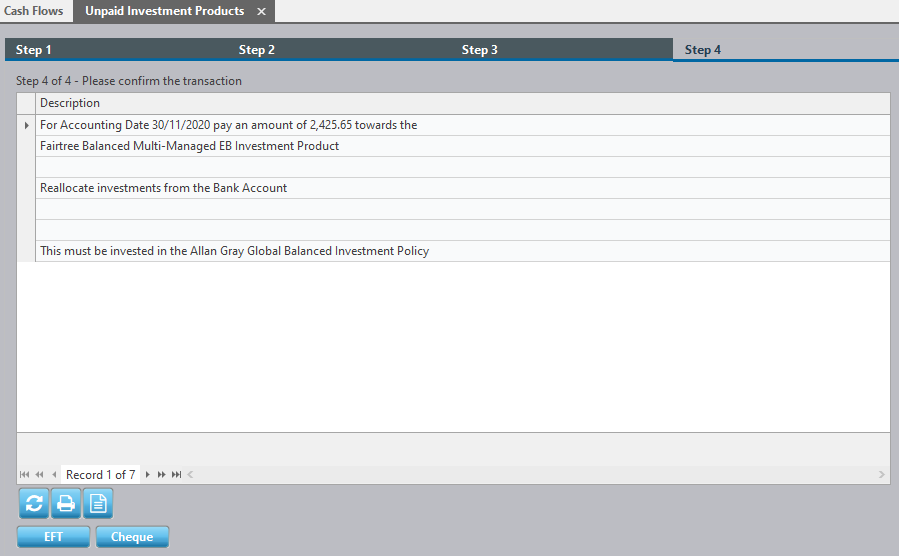Select row 'Fairtree Balanced Multi-Managed EB Investment Product'
Screen dimensions: 899x556
(x=462, y=146)
